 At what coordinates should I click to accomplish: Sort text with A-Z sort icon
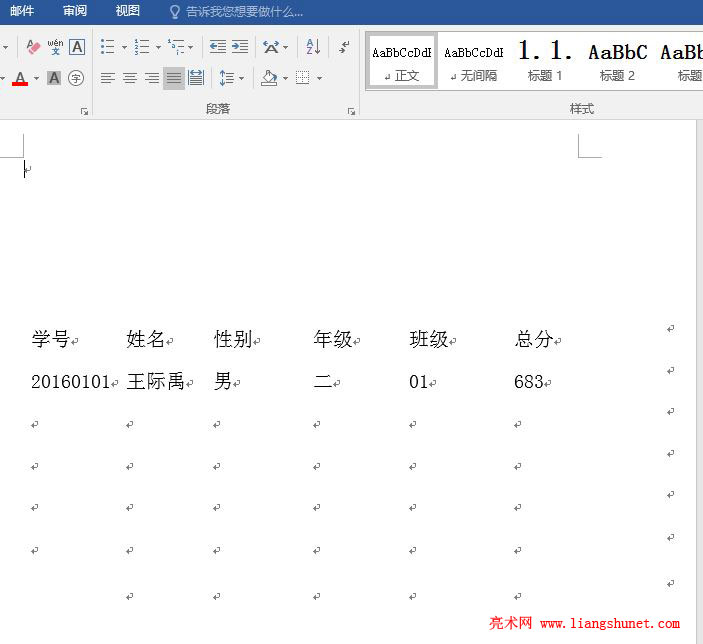point(313,47)
